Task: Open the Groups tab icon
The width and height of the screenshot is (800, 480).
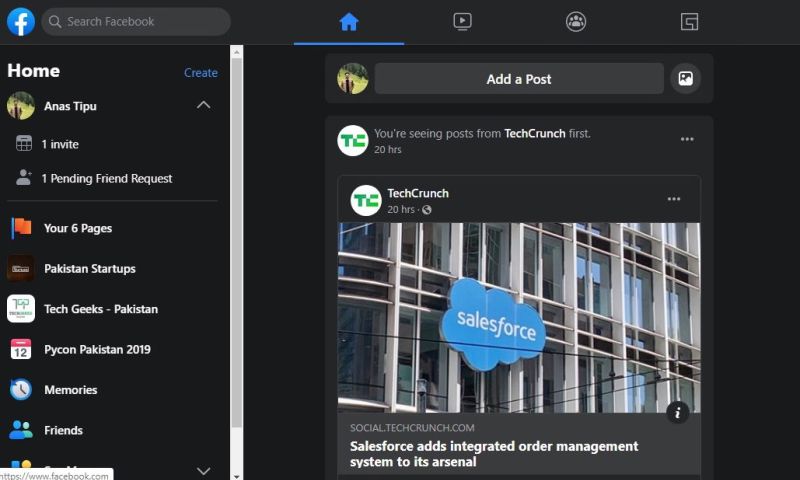Action: pos(576,21)
